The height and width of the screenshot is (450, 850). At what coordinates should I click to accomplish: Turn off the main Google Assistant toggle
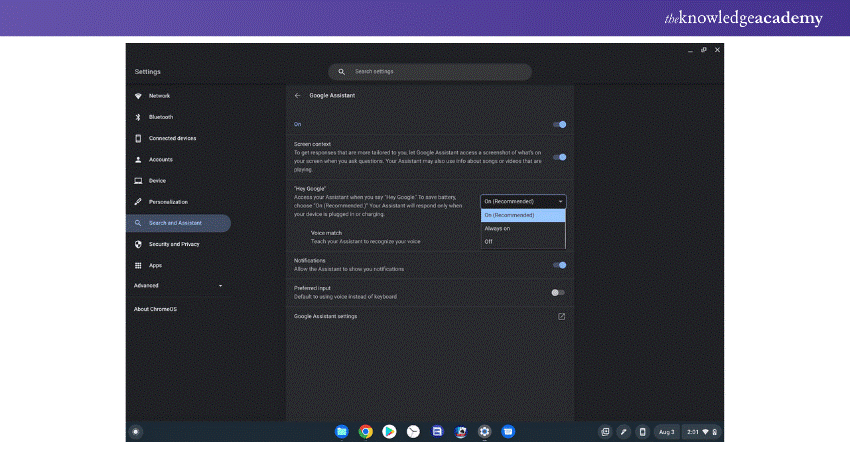coord(559,124)
